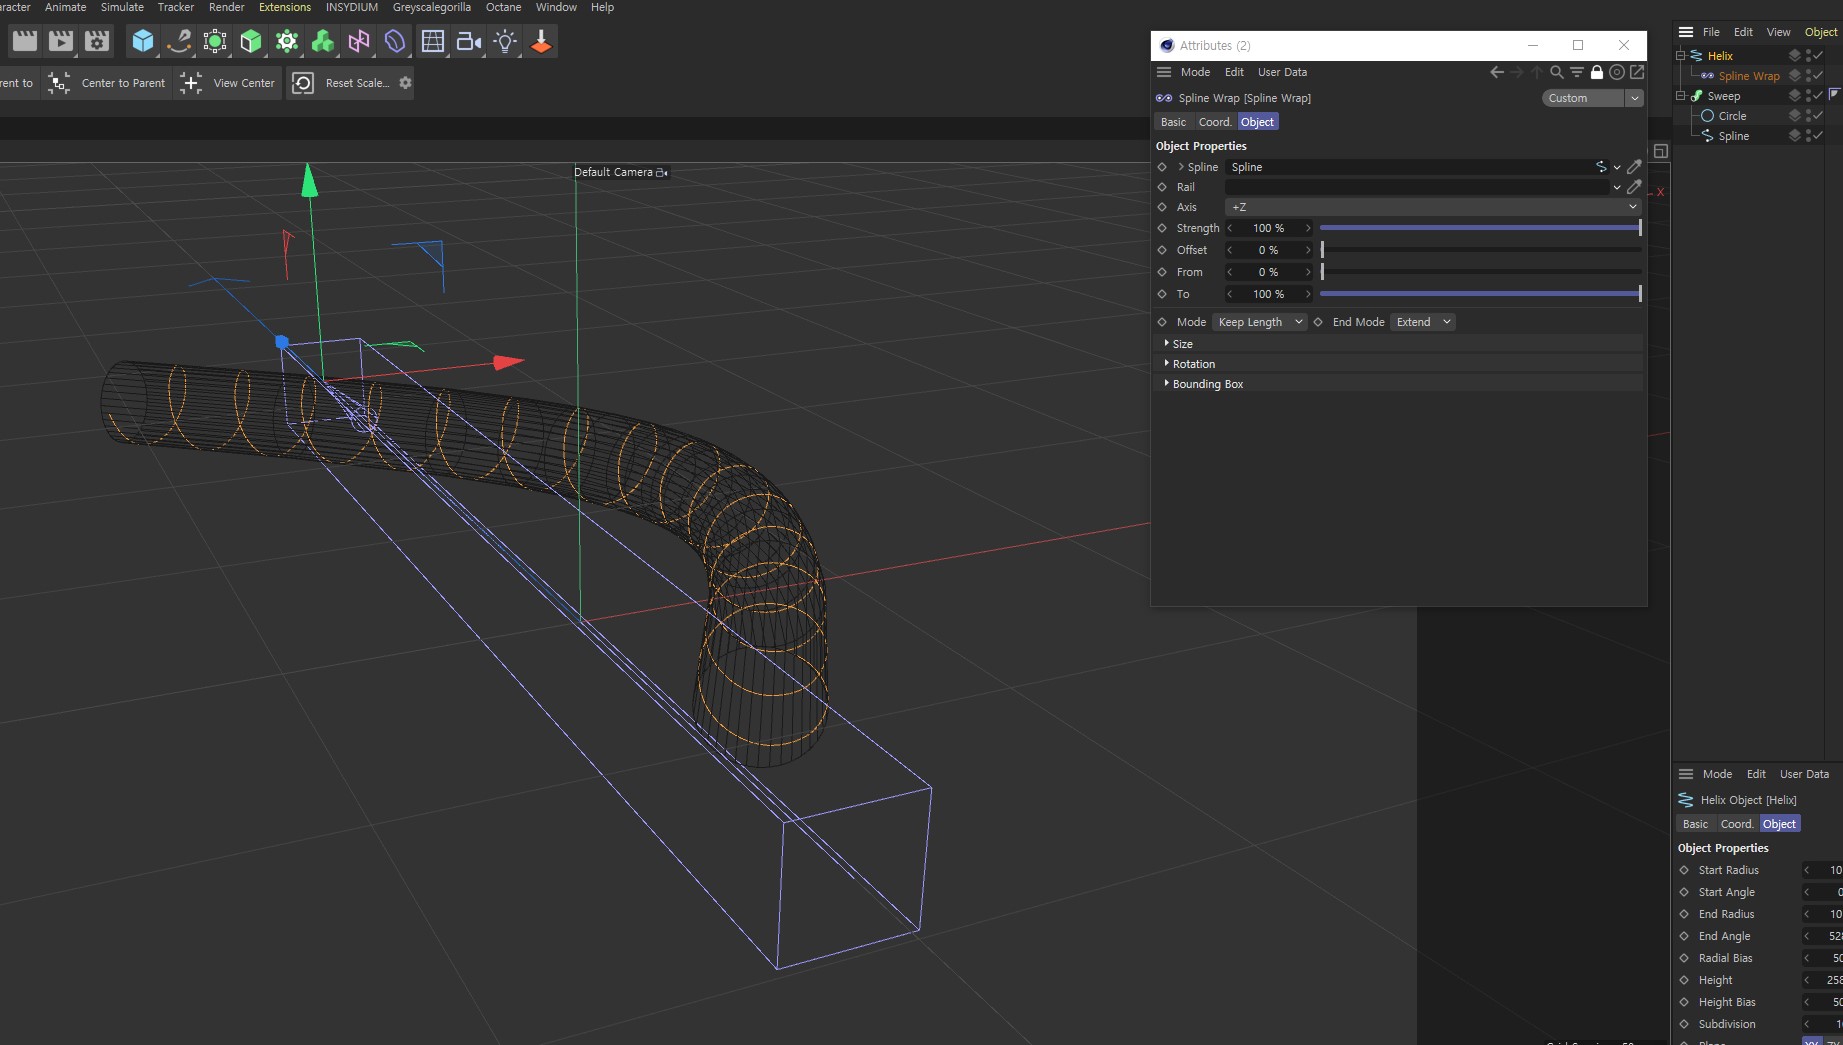
Task: Click Strength value input field
Action: (x=1268, y=228)
